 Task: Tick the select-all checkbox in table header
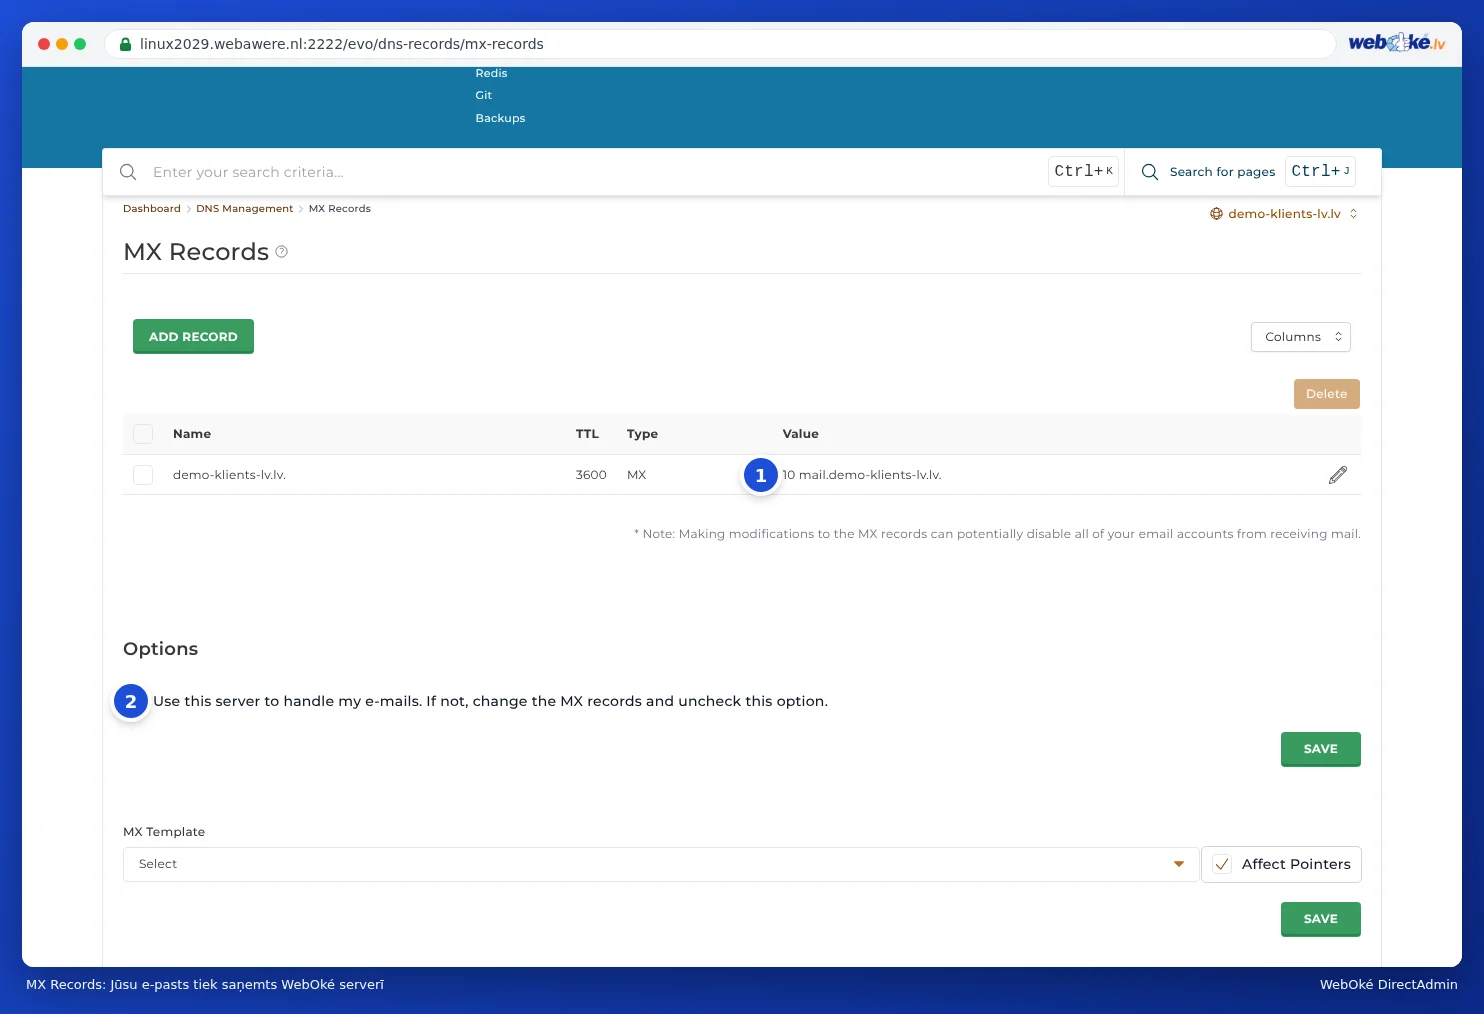[143, 434]
